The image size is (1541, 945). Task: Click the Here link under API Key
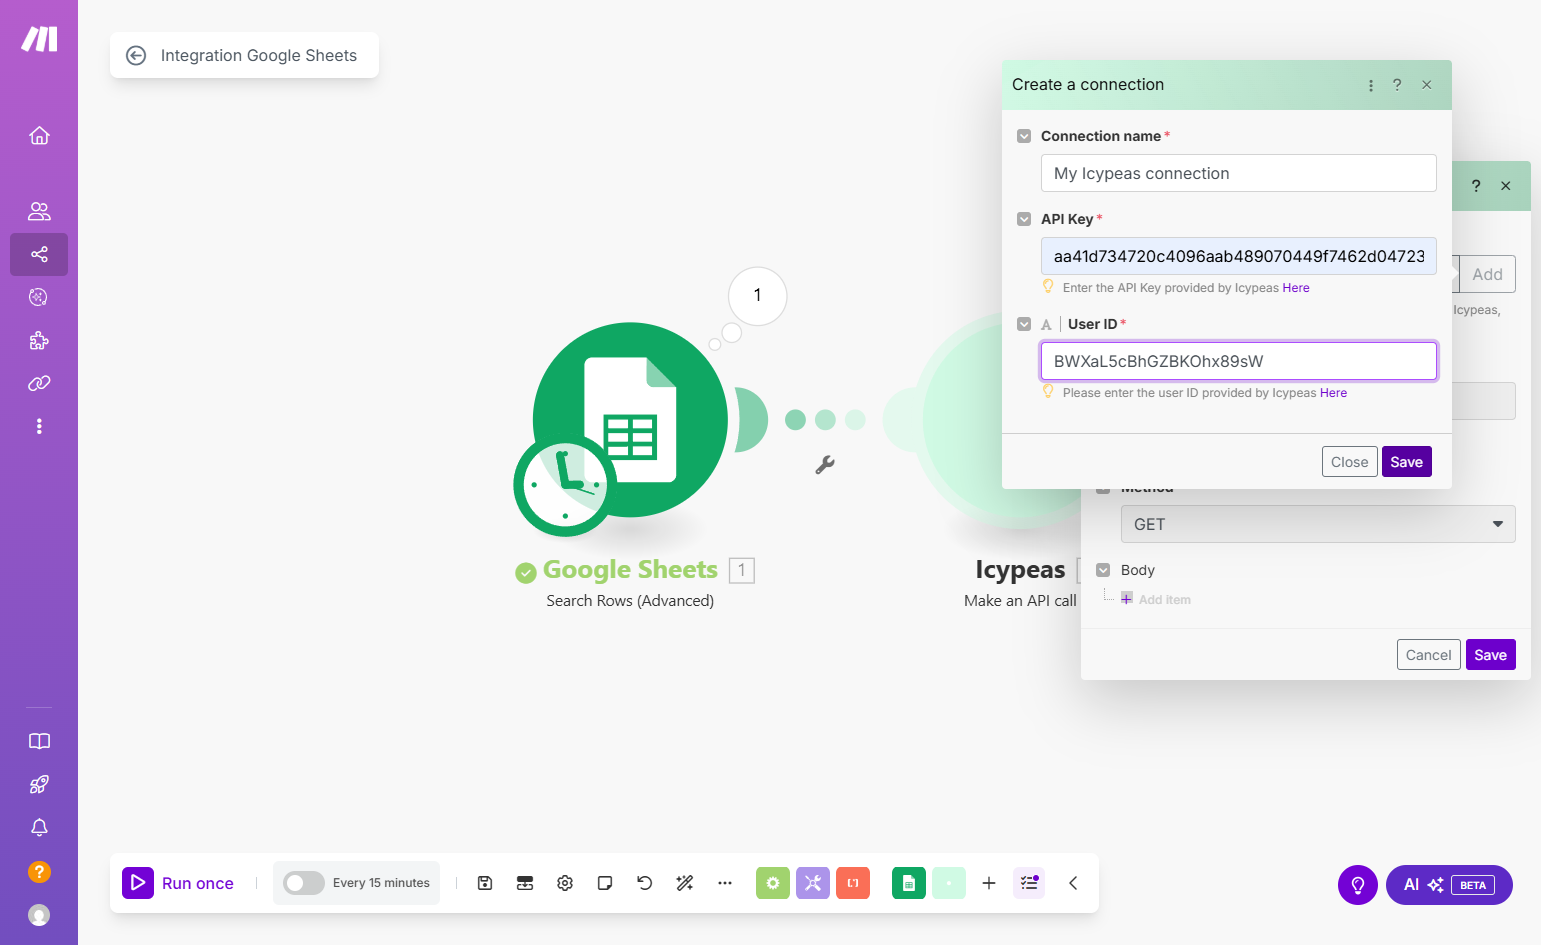coord(1296,288)
